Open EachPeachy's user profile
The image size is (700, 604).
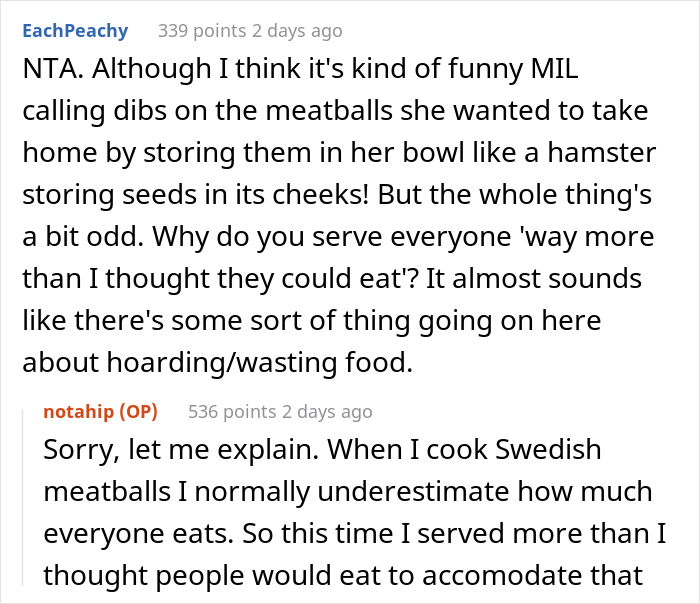pyautogui.click(x=75, y=31)
